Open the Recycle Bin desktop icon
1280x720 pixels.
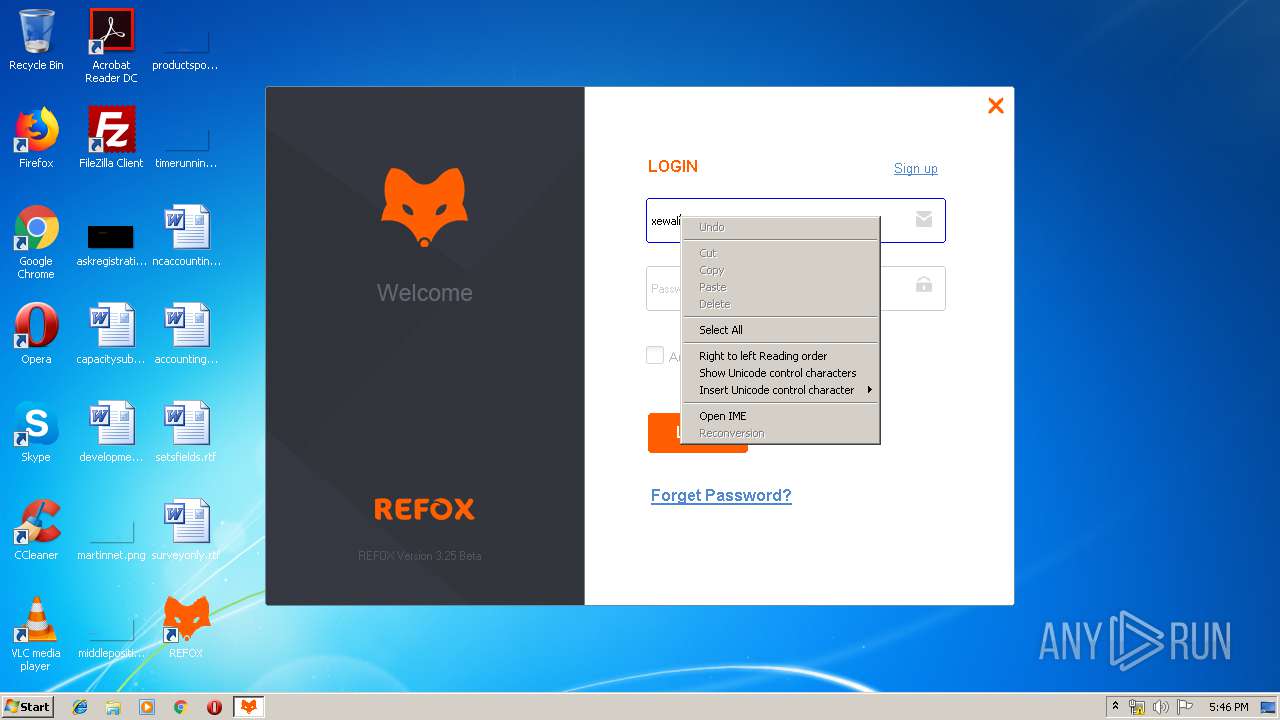pos(36,40)
